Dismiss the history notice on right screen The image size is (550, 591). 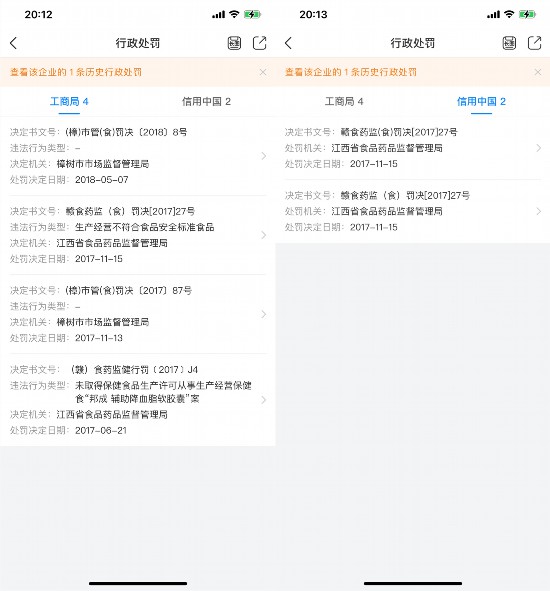point(538,72)
